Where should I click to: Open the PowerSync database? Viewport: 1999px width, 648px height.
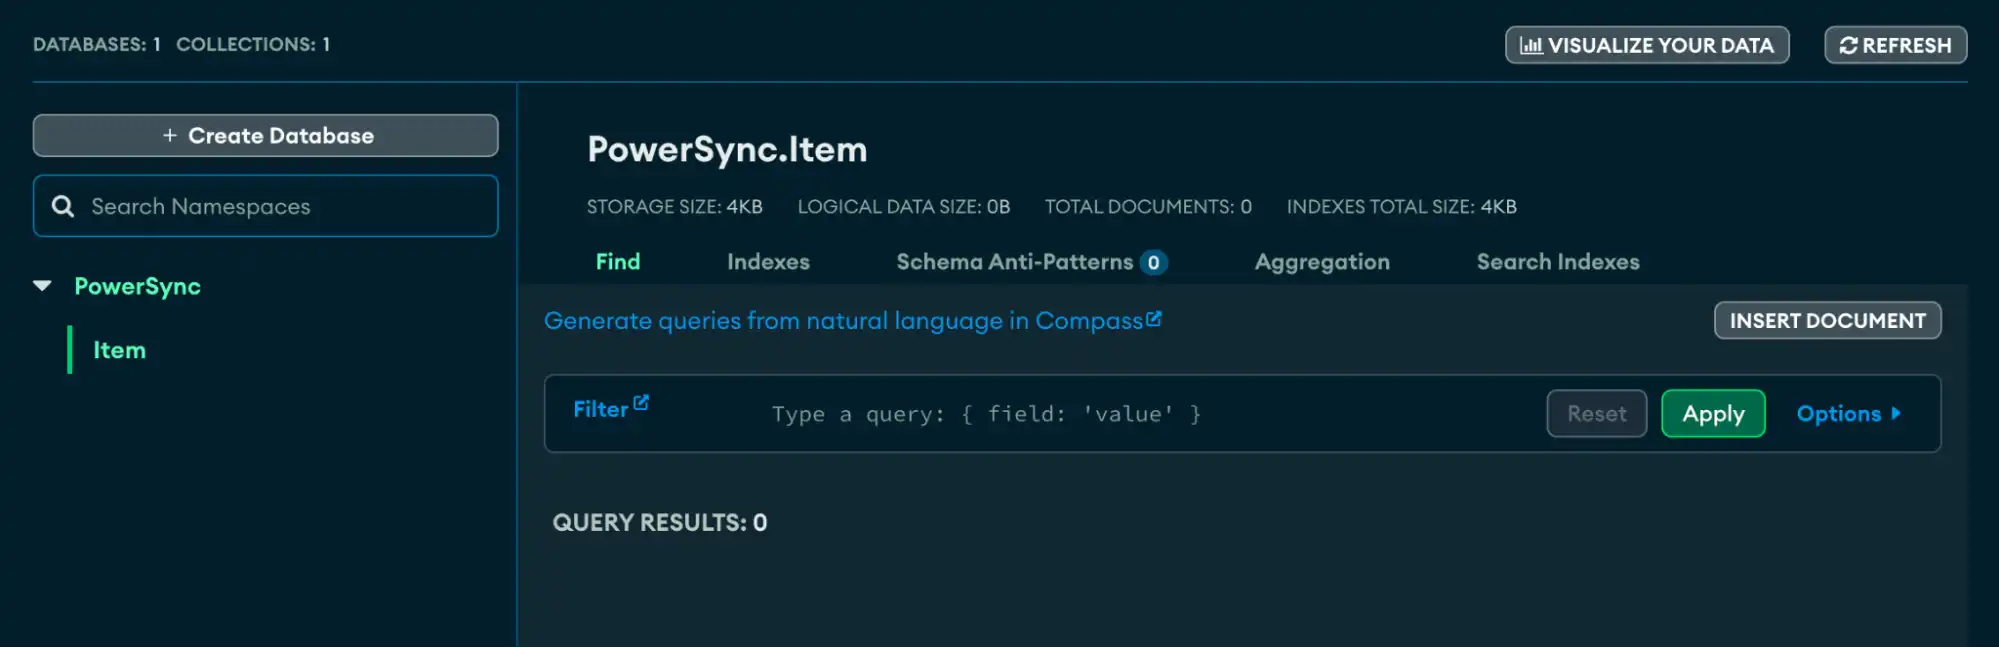click(x=137, y=286)
